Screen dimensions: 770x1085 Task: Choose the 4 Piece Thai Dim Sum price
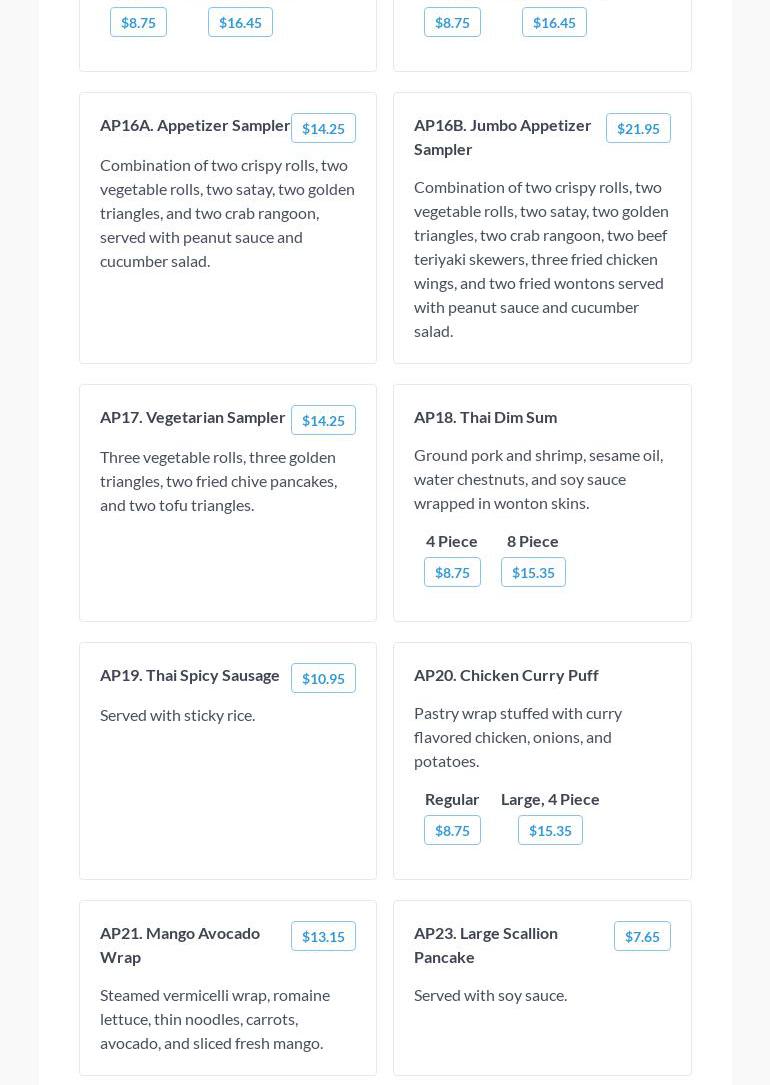[x=452, y=572]
